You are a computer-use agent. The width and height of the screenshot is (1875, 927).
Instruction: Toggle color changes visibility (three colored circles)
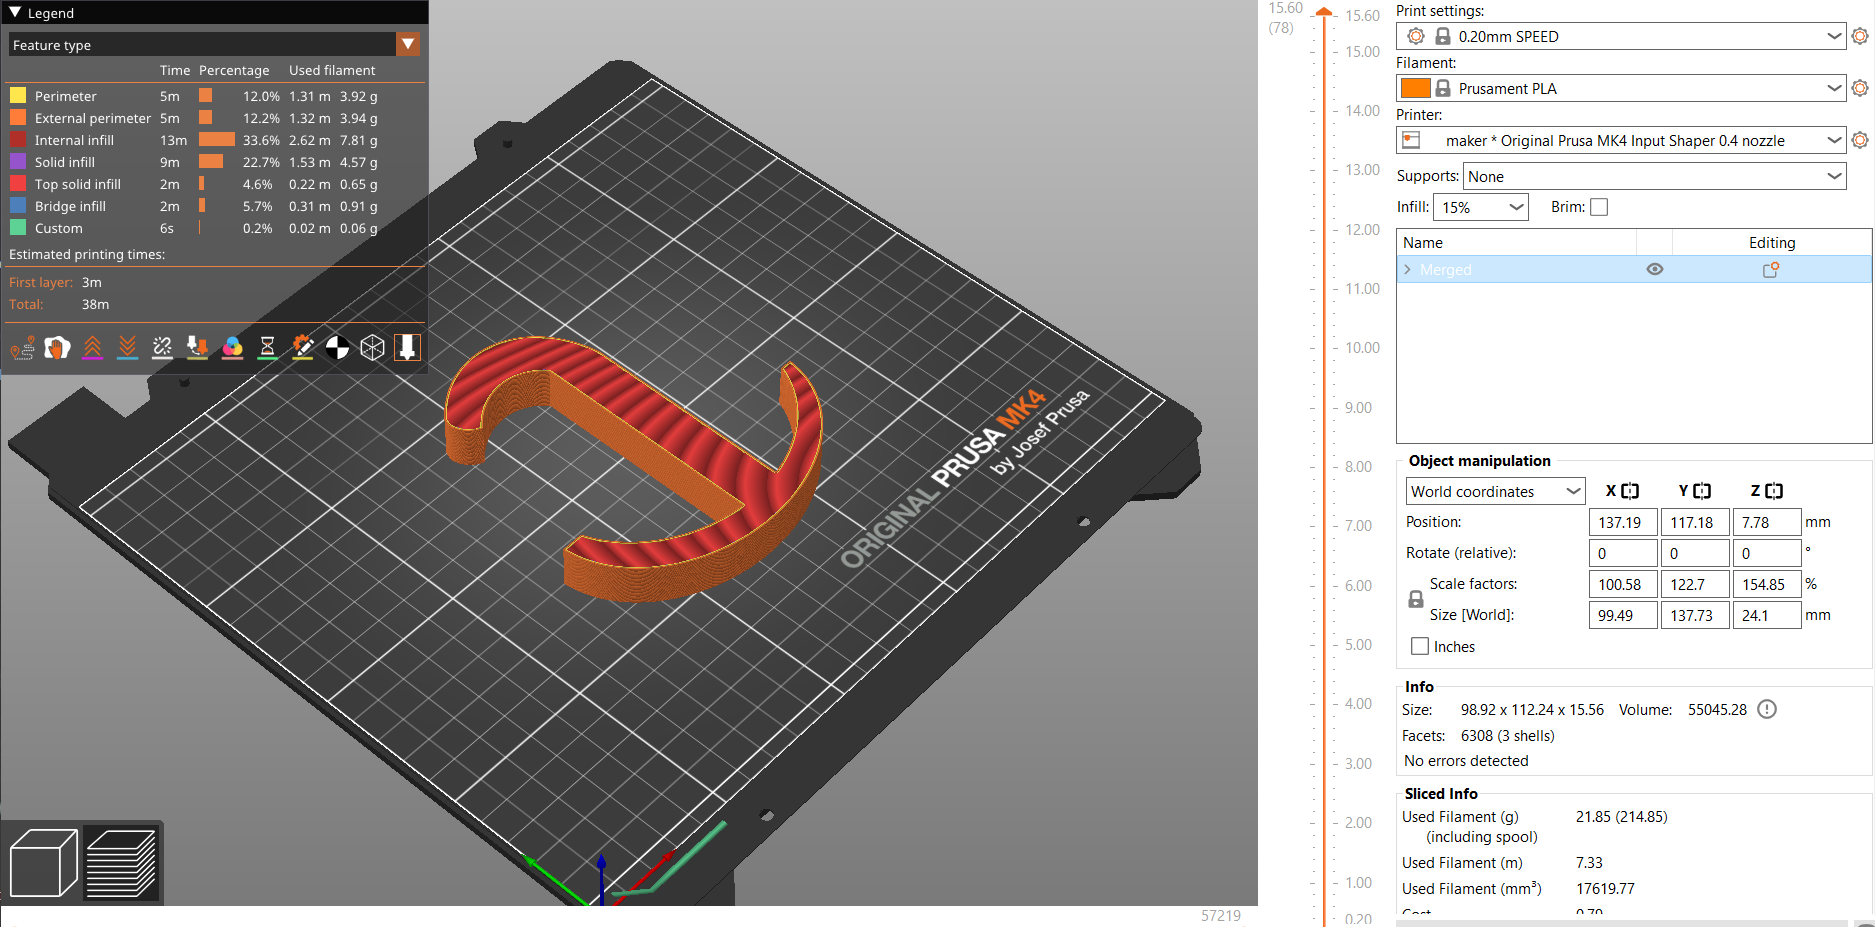coord(232,348)
